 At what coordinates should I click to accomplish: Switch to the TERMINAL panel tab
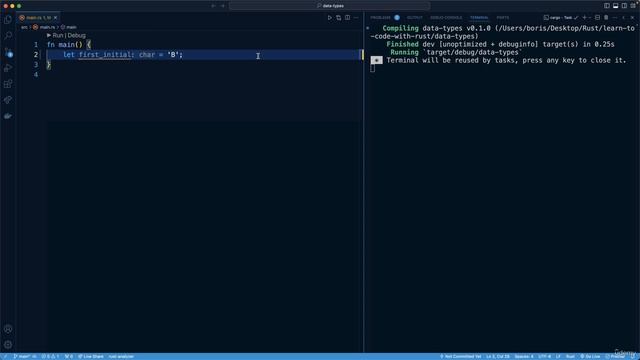tap(479, 18)
